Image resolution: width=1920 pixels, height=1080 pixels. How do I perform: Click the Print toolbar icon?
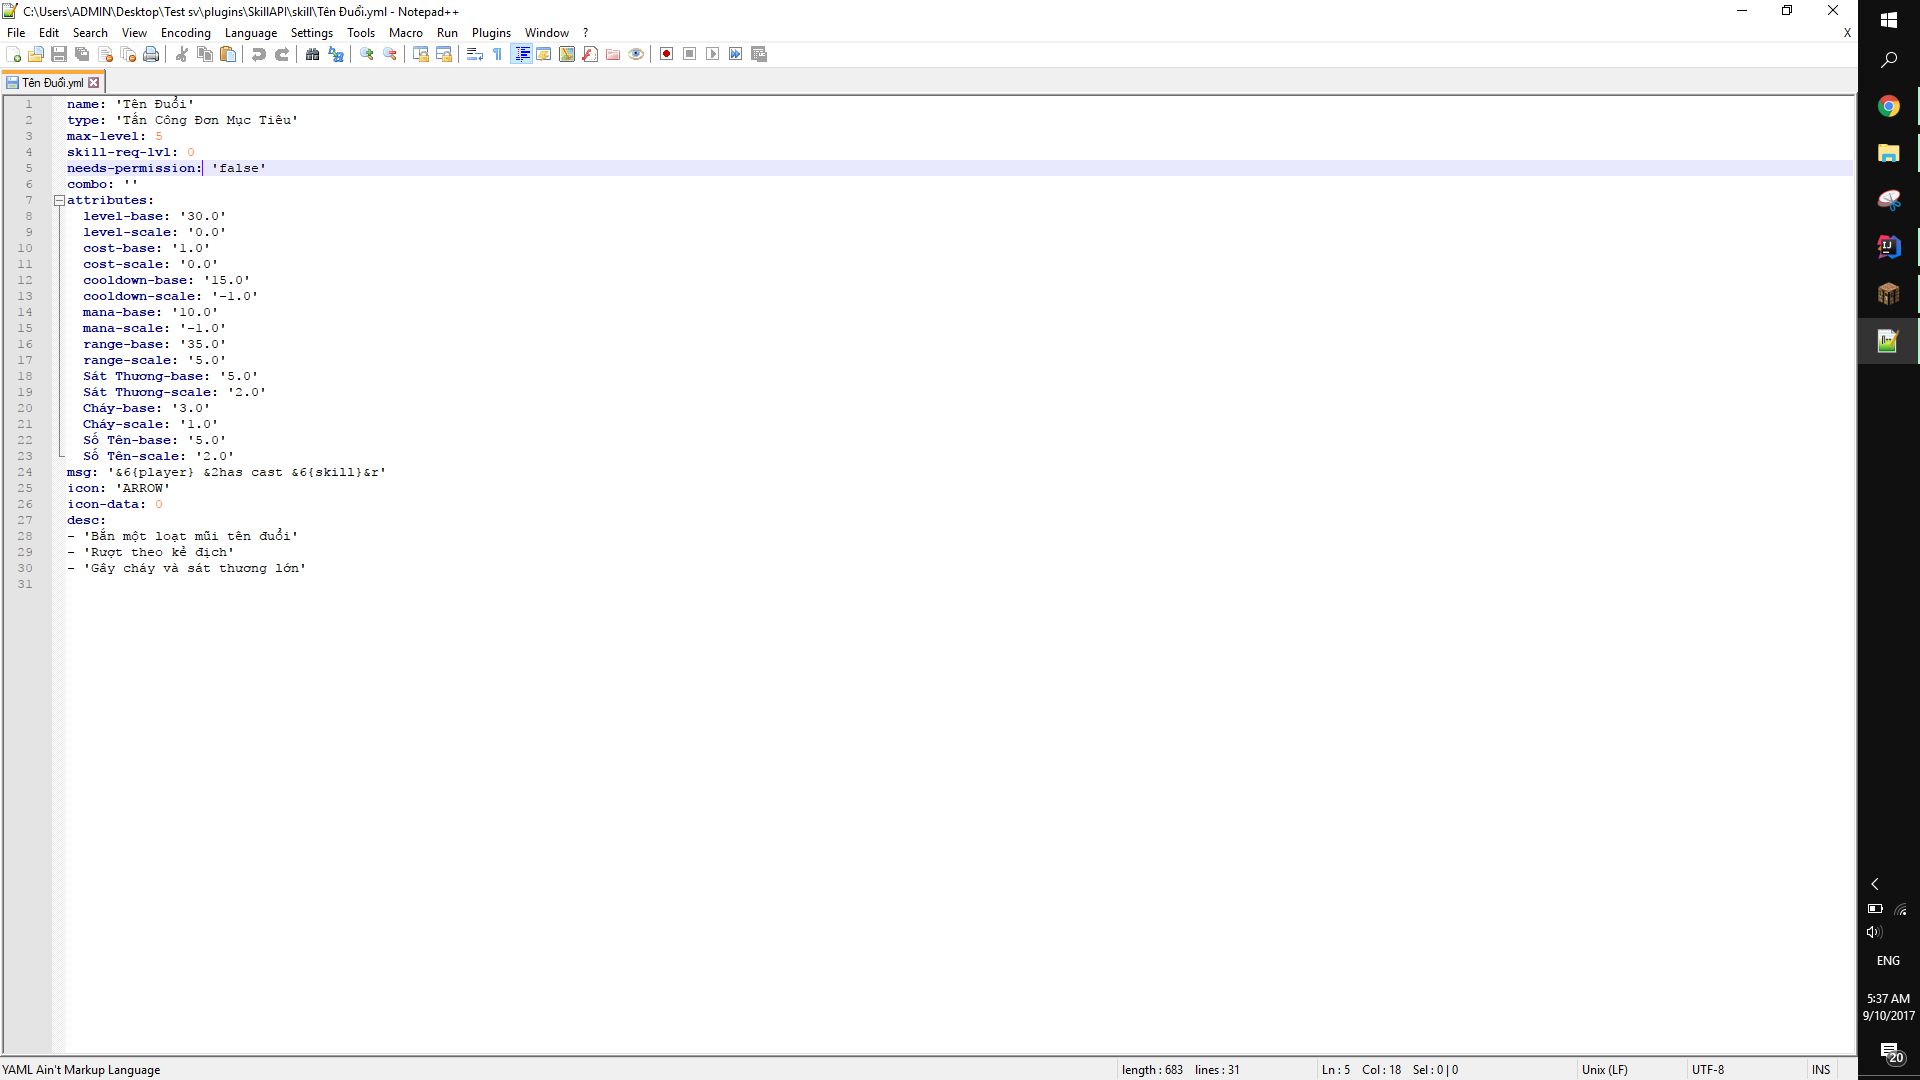[151, 54]
